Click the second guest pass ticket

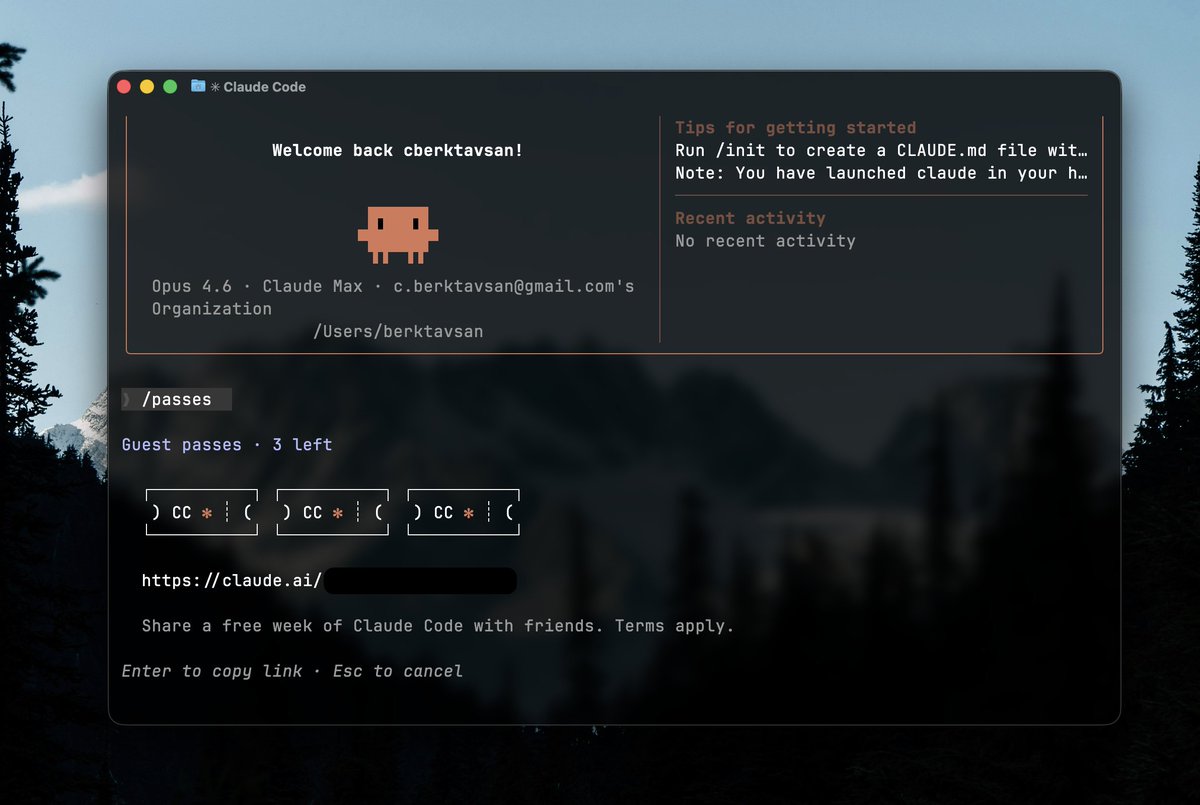(x=332, y=512)
